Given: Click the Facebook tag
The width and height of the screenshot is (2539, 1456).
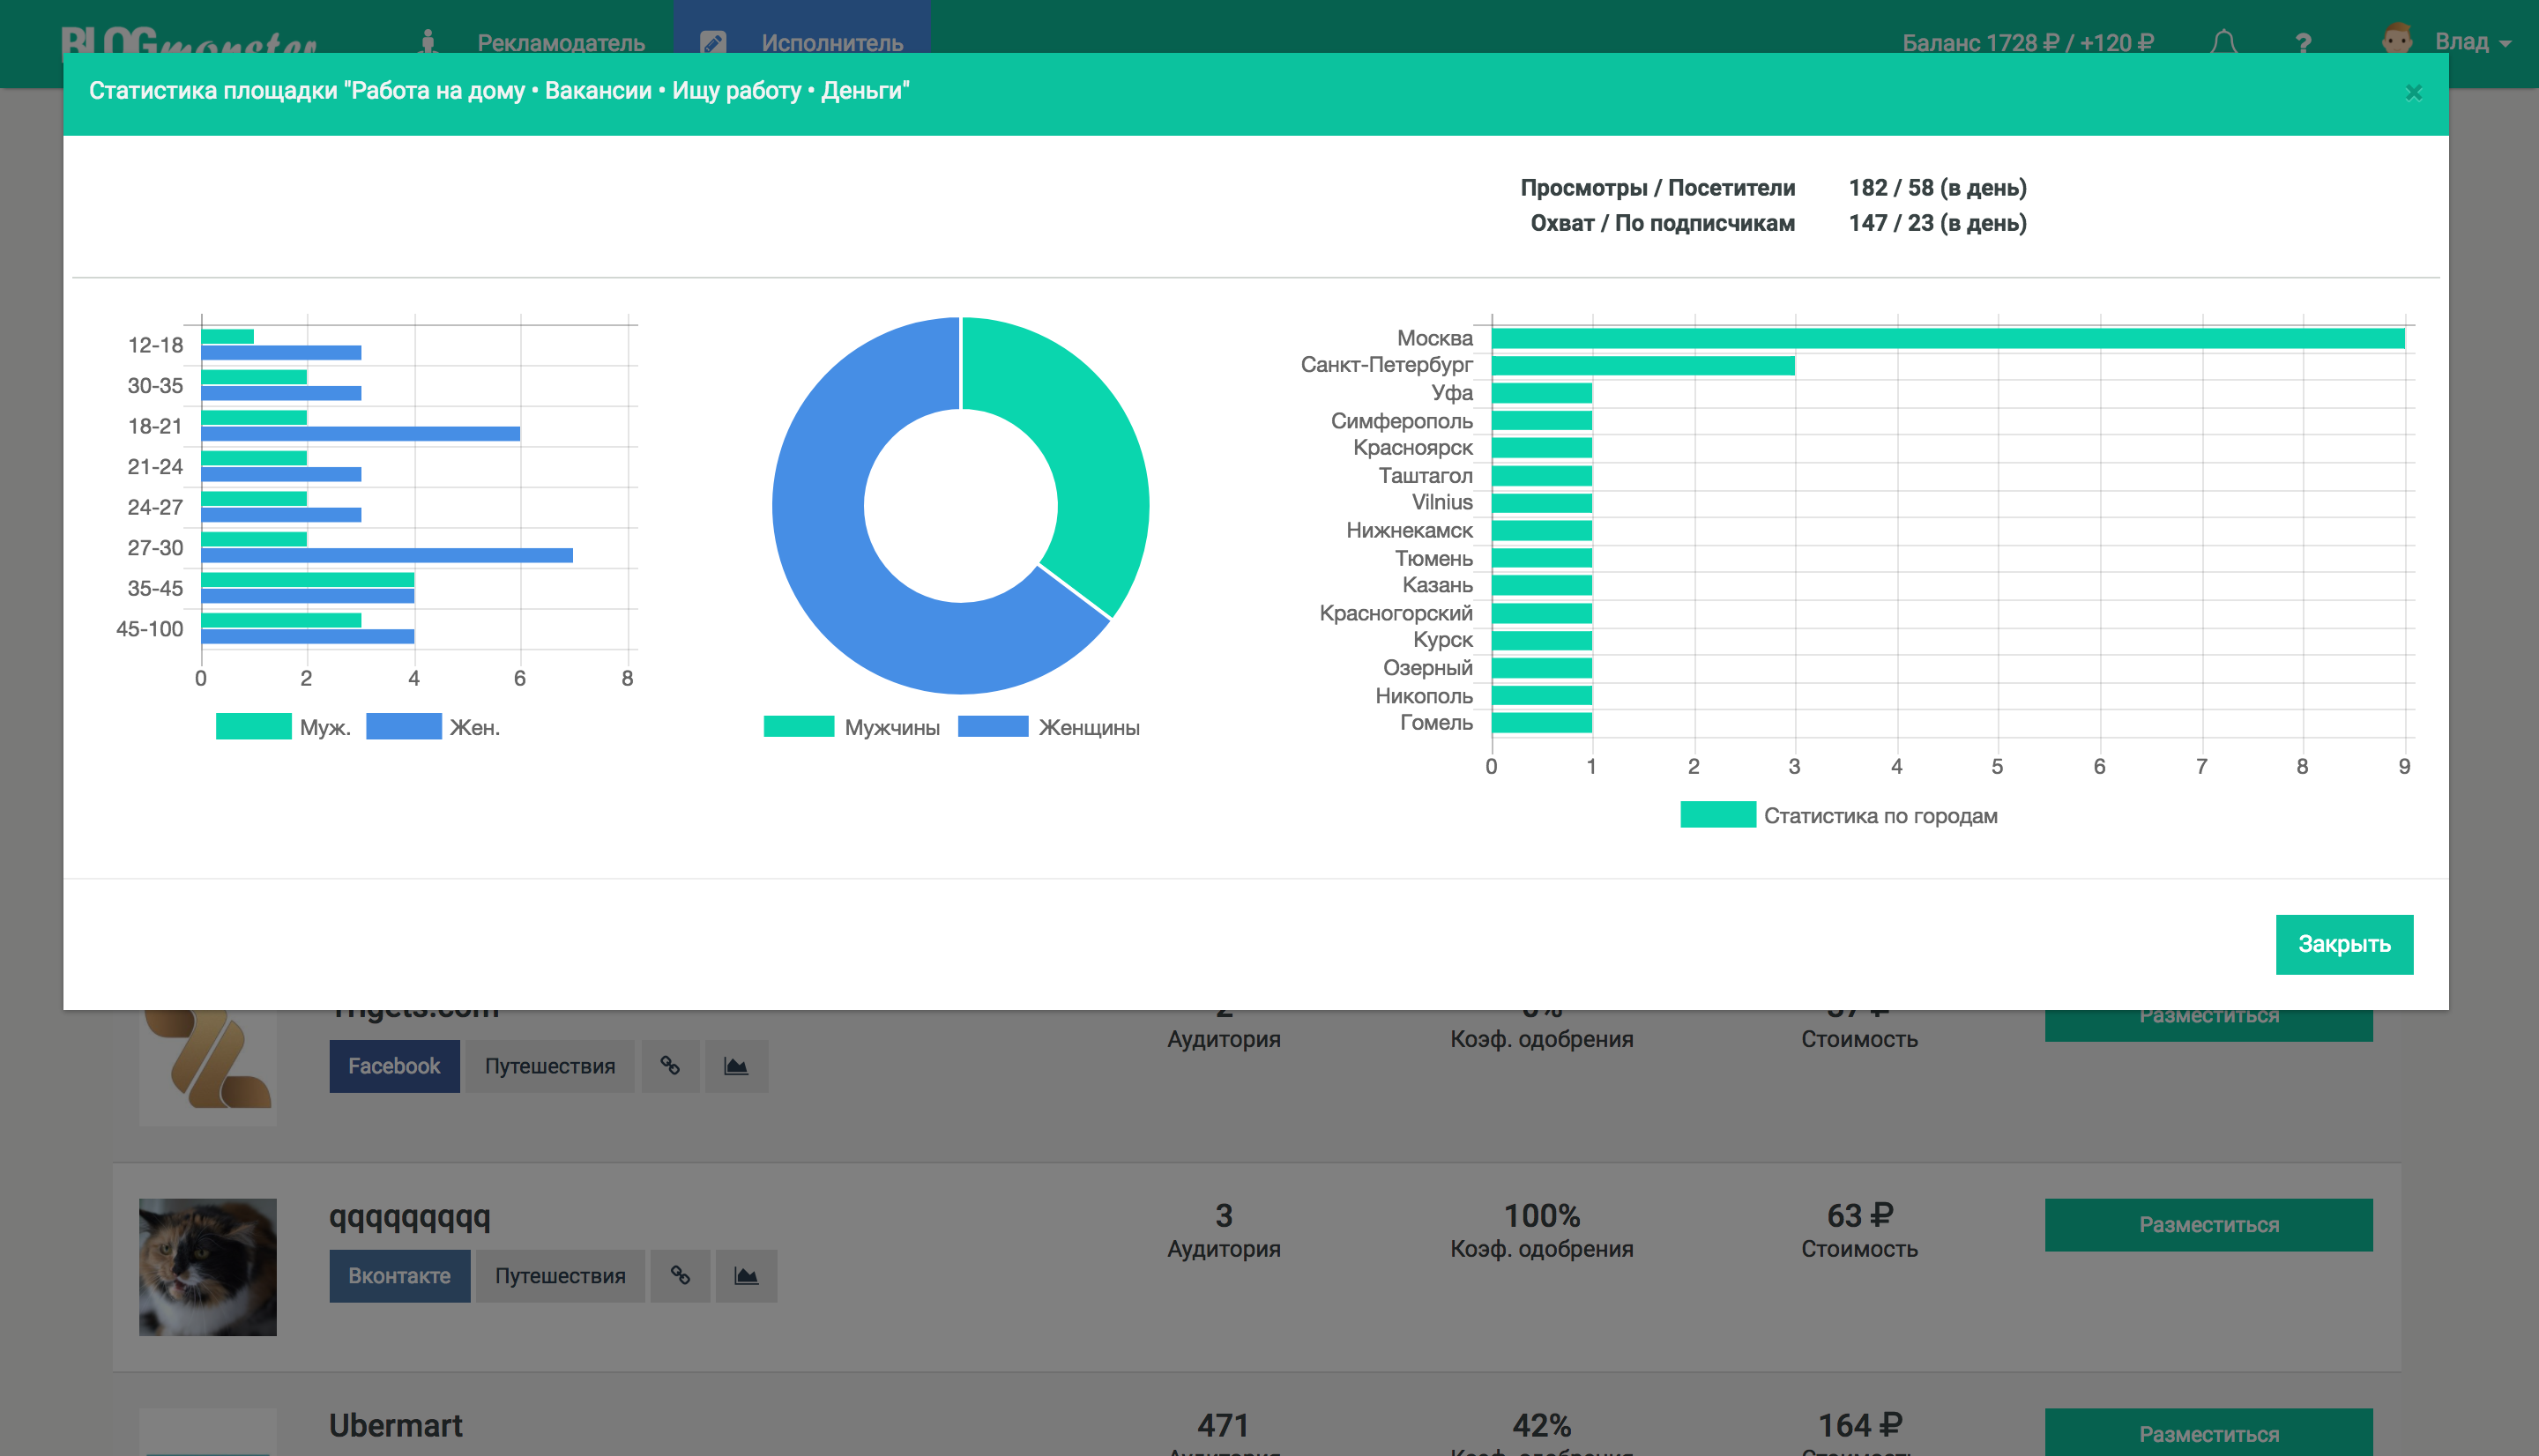Looking at the screenshot, I should coord(394,1066).
